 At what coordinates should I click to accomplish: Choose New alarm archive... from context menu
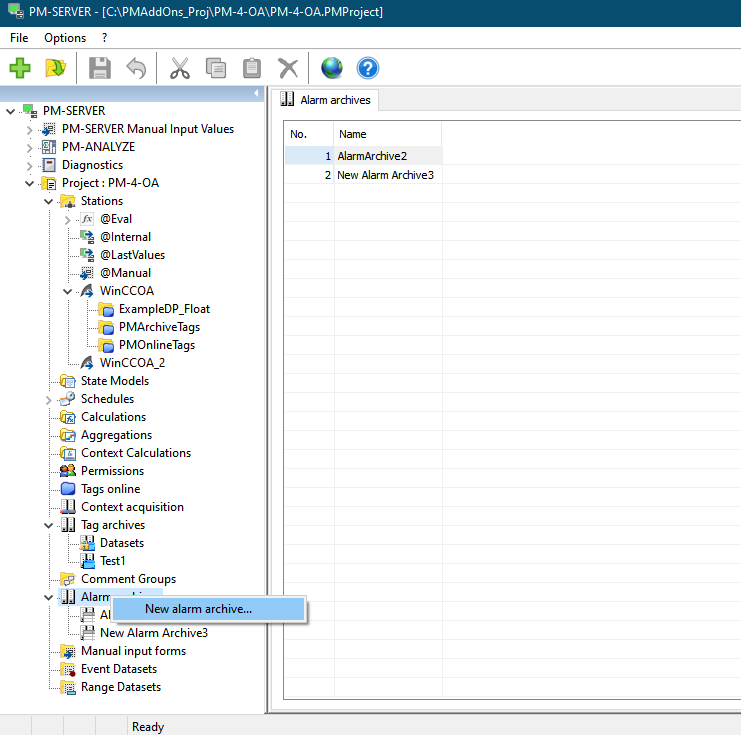click(198, 608)
